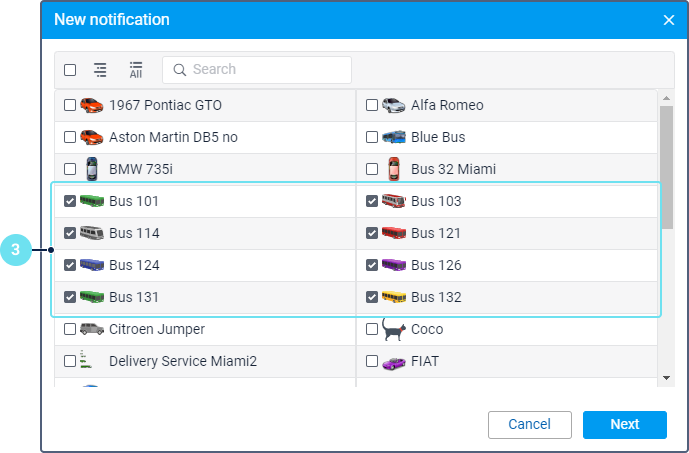
Task: Click the purple FIAT car icon
Action: 394,361
